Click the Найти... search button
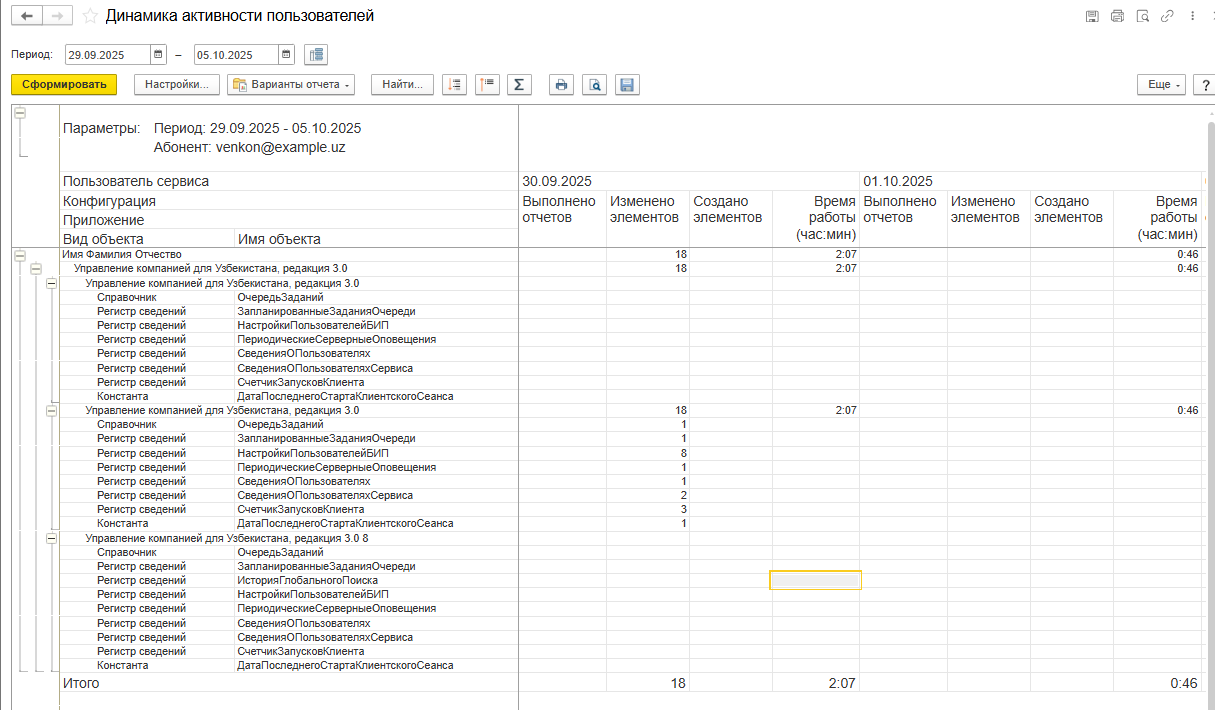 [403, 85]
